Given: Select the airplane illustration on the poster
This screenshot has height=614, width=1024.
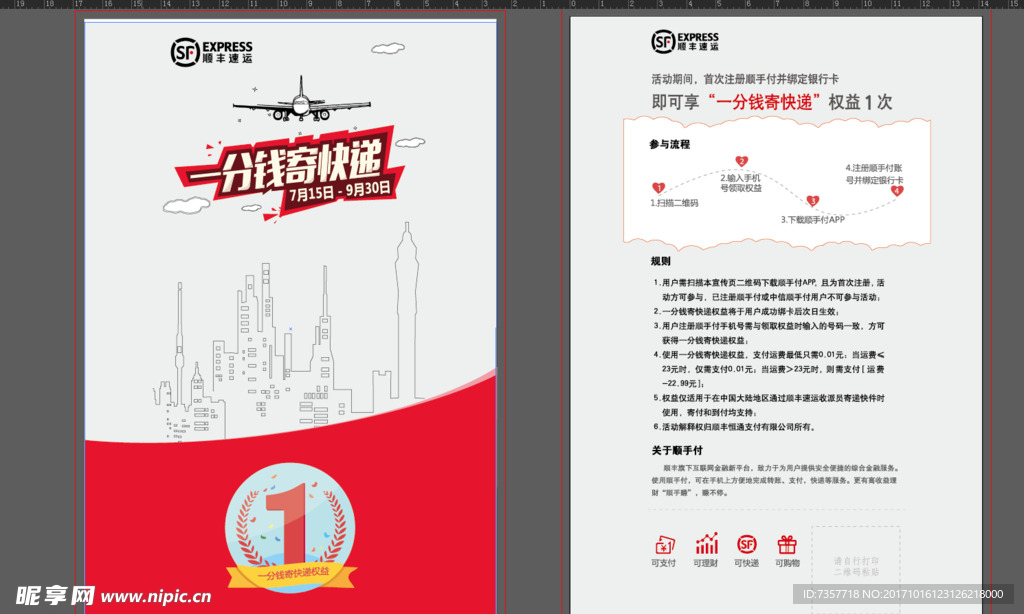Looking at the screenshot, I should [x=301, y=100].
